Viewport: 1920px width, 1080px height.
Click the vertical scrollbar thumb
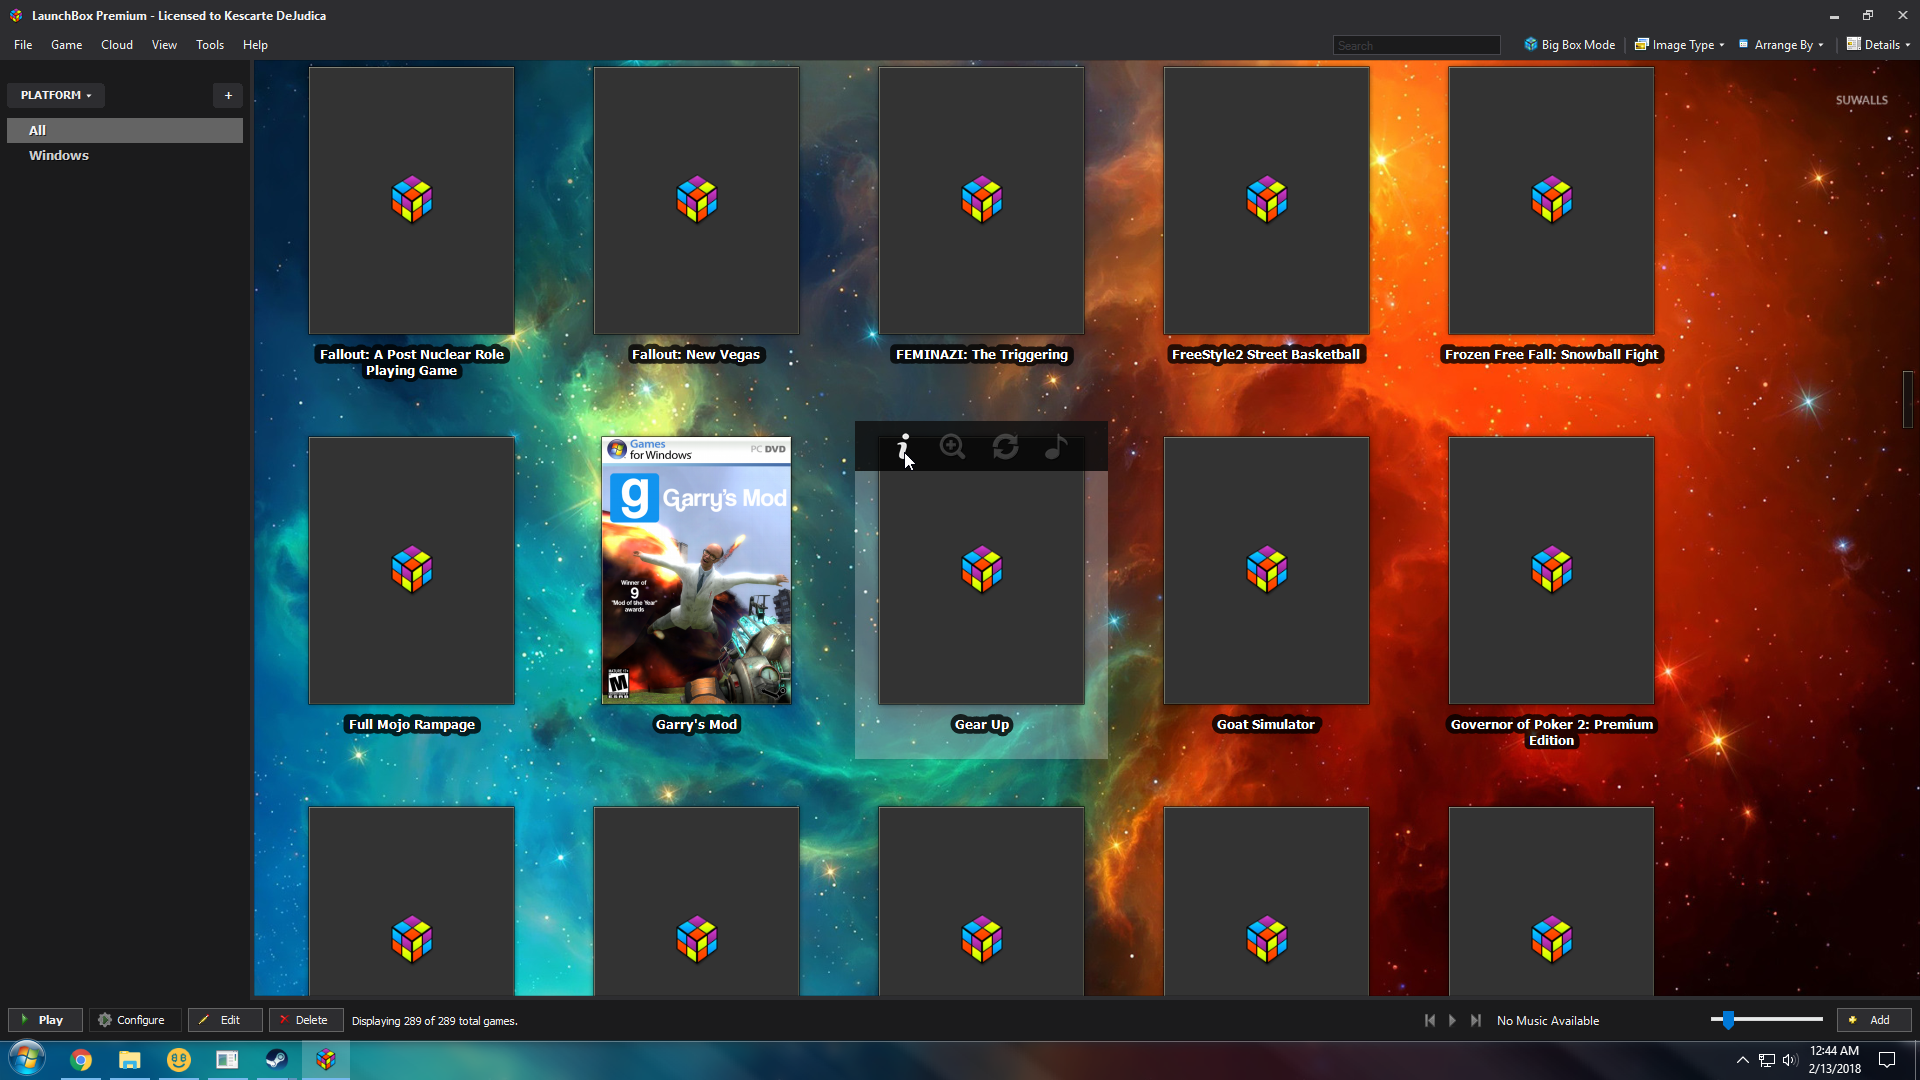(1908, 399)
